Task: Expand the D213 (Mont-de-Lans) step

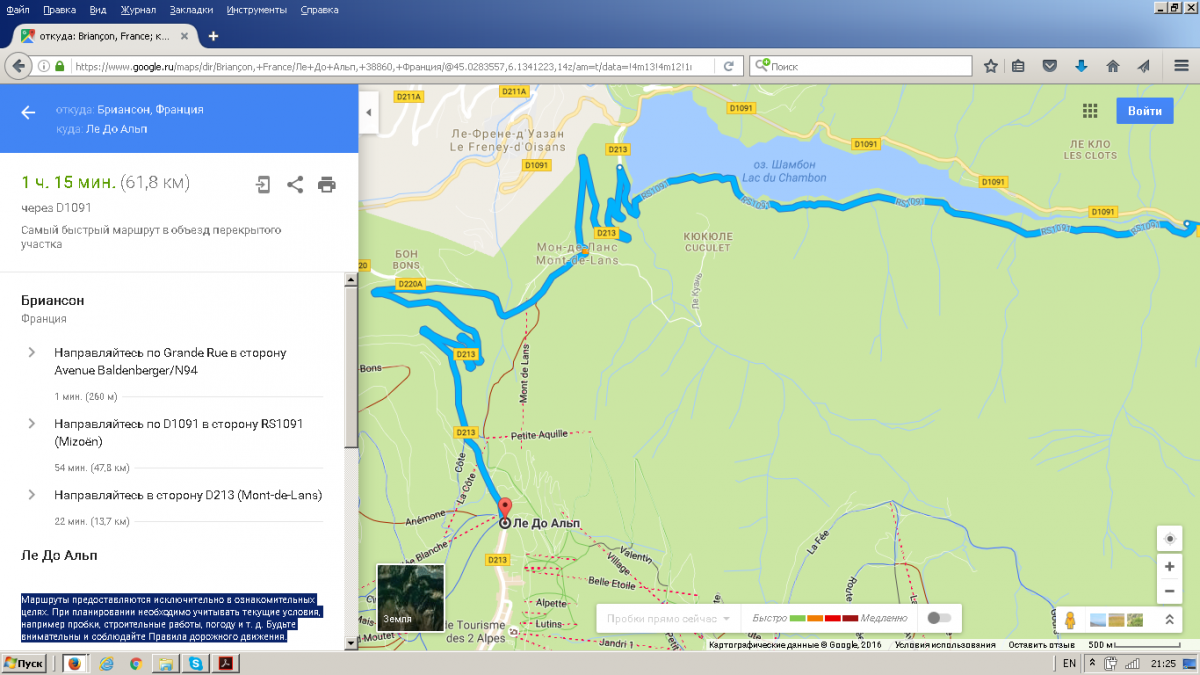Action: 32,495
